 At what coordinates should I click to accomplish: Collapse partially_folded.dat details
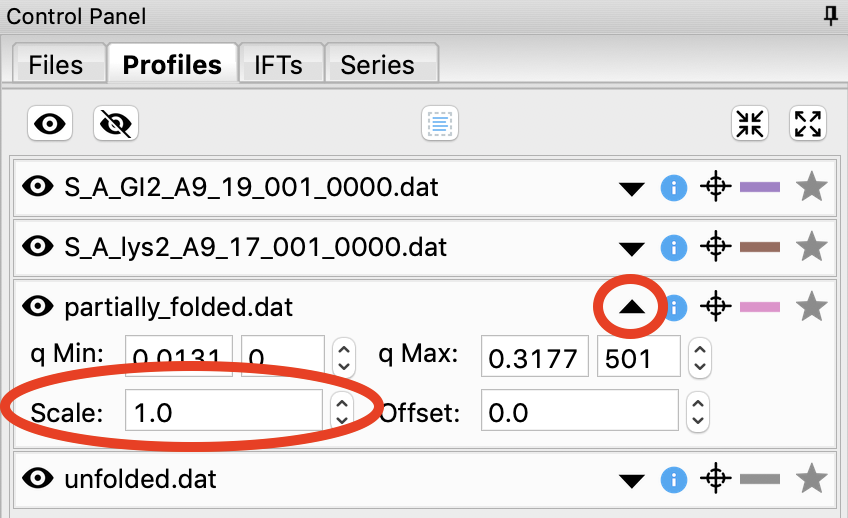pyautogui.click(x=631, y=308)
